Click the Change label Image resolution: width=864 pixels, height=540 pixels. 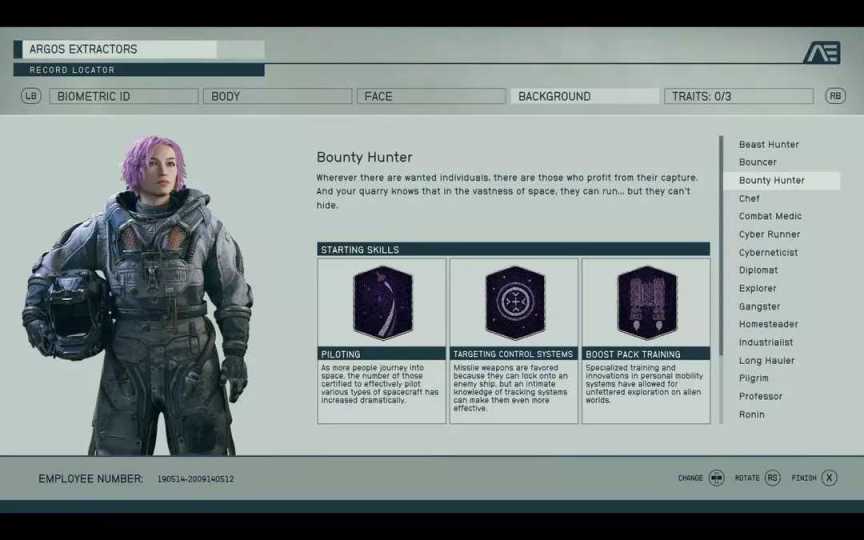tap(690, 478)
